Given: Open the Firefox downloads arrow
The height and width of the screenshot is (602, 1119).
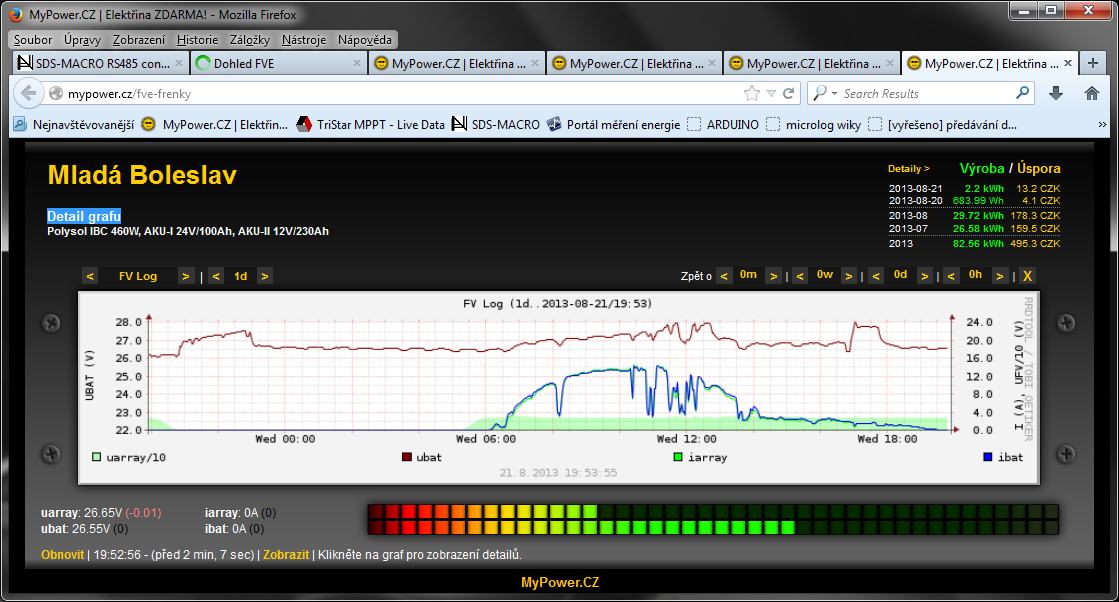Looking at the screenshot, I should coord(1055,93).
